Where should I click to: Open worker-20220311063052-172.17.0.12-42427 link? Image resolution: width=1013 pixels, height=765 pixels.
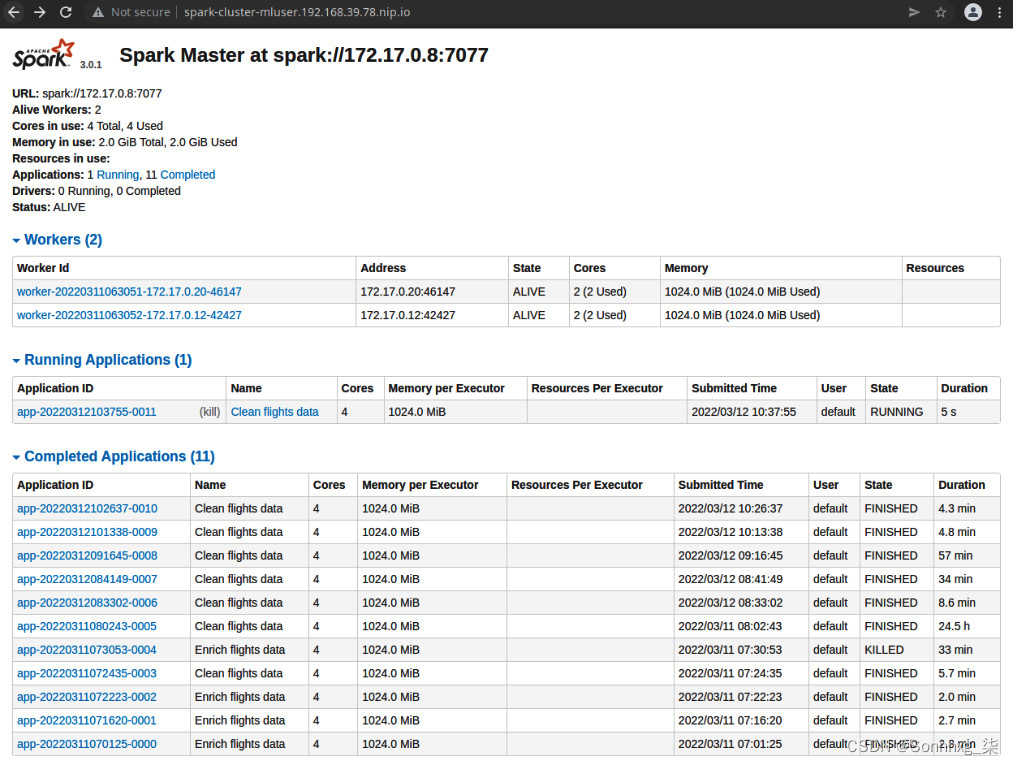pos(129,315)
